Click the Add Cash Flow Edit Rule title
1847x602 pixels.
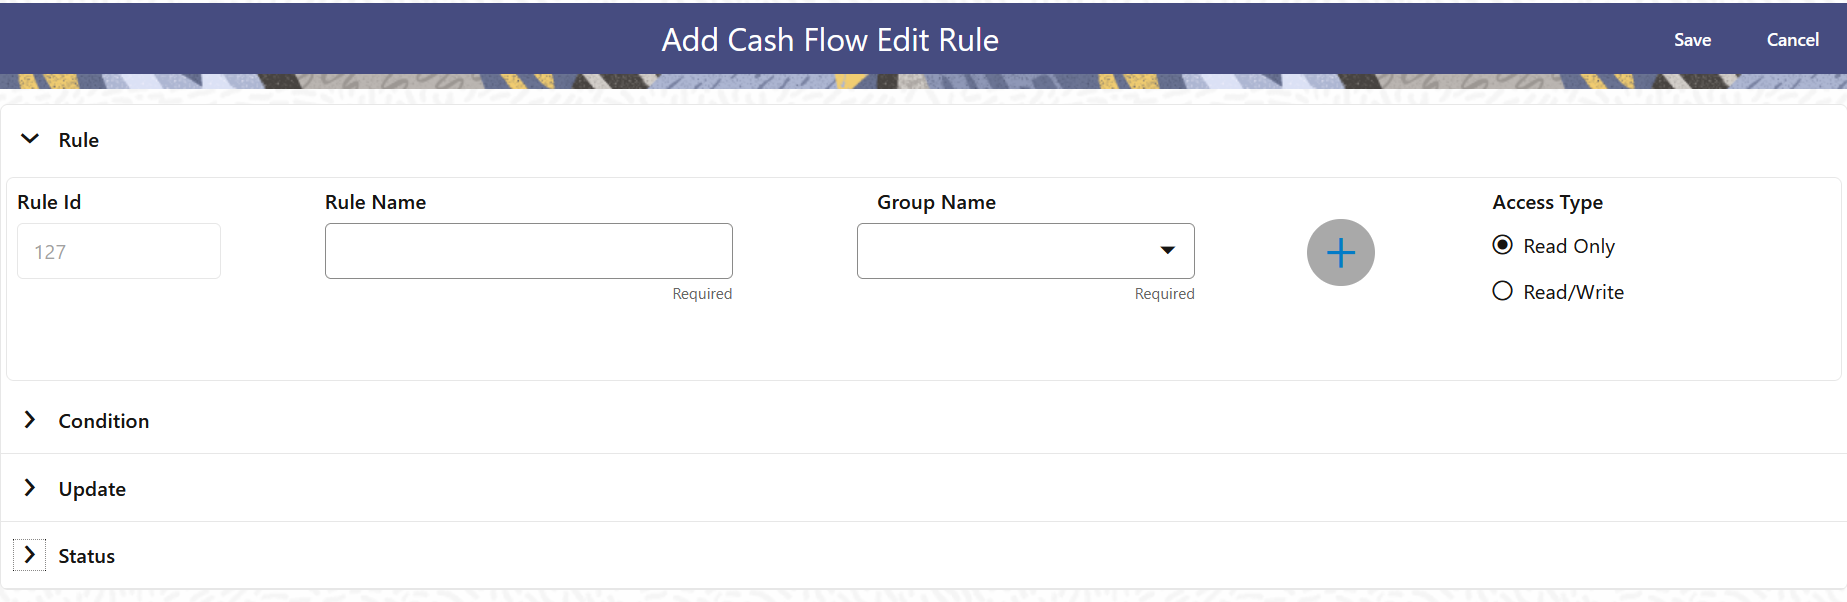pyautogui.click(x=829, y=40)
